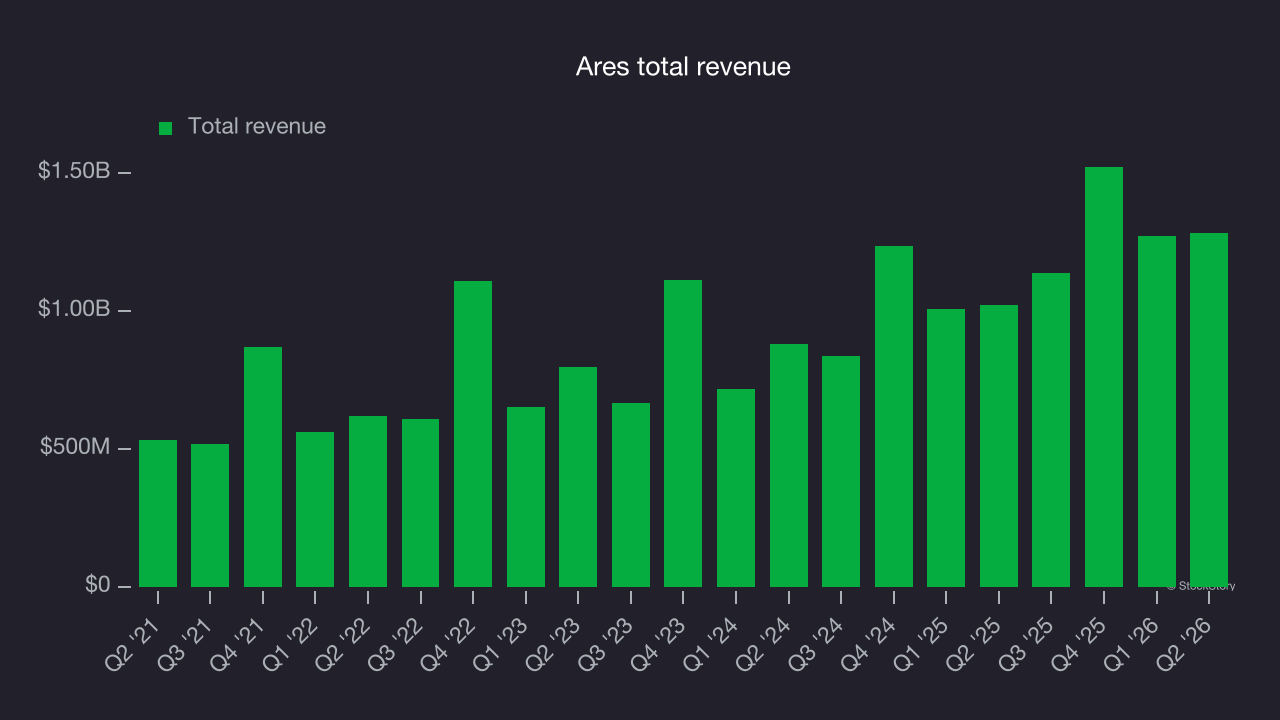This screenshot has height=720, width=1280.
Task: Select the Q2 '25 revenue bar
Action: 999,446
